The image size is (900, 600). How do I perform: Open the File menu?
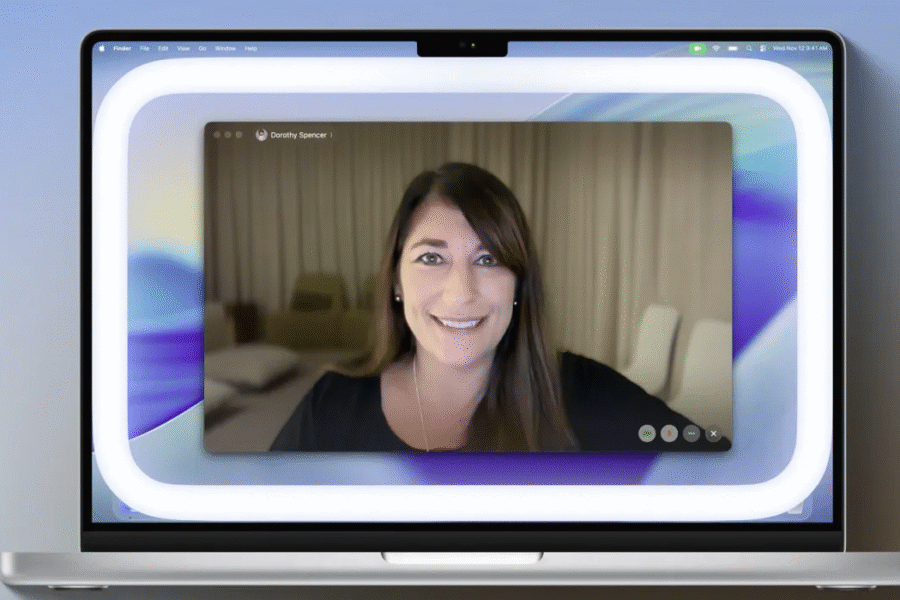pyautogui.click(x=145, y=48)
